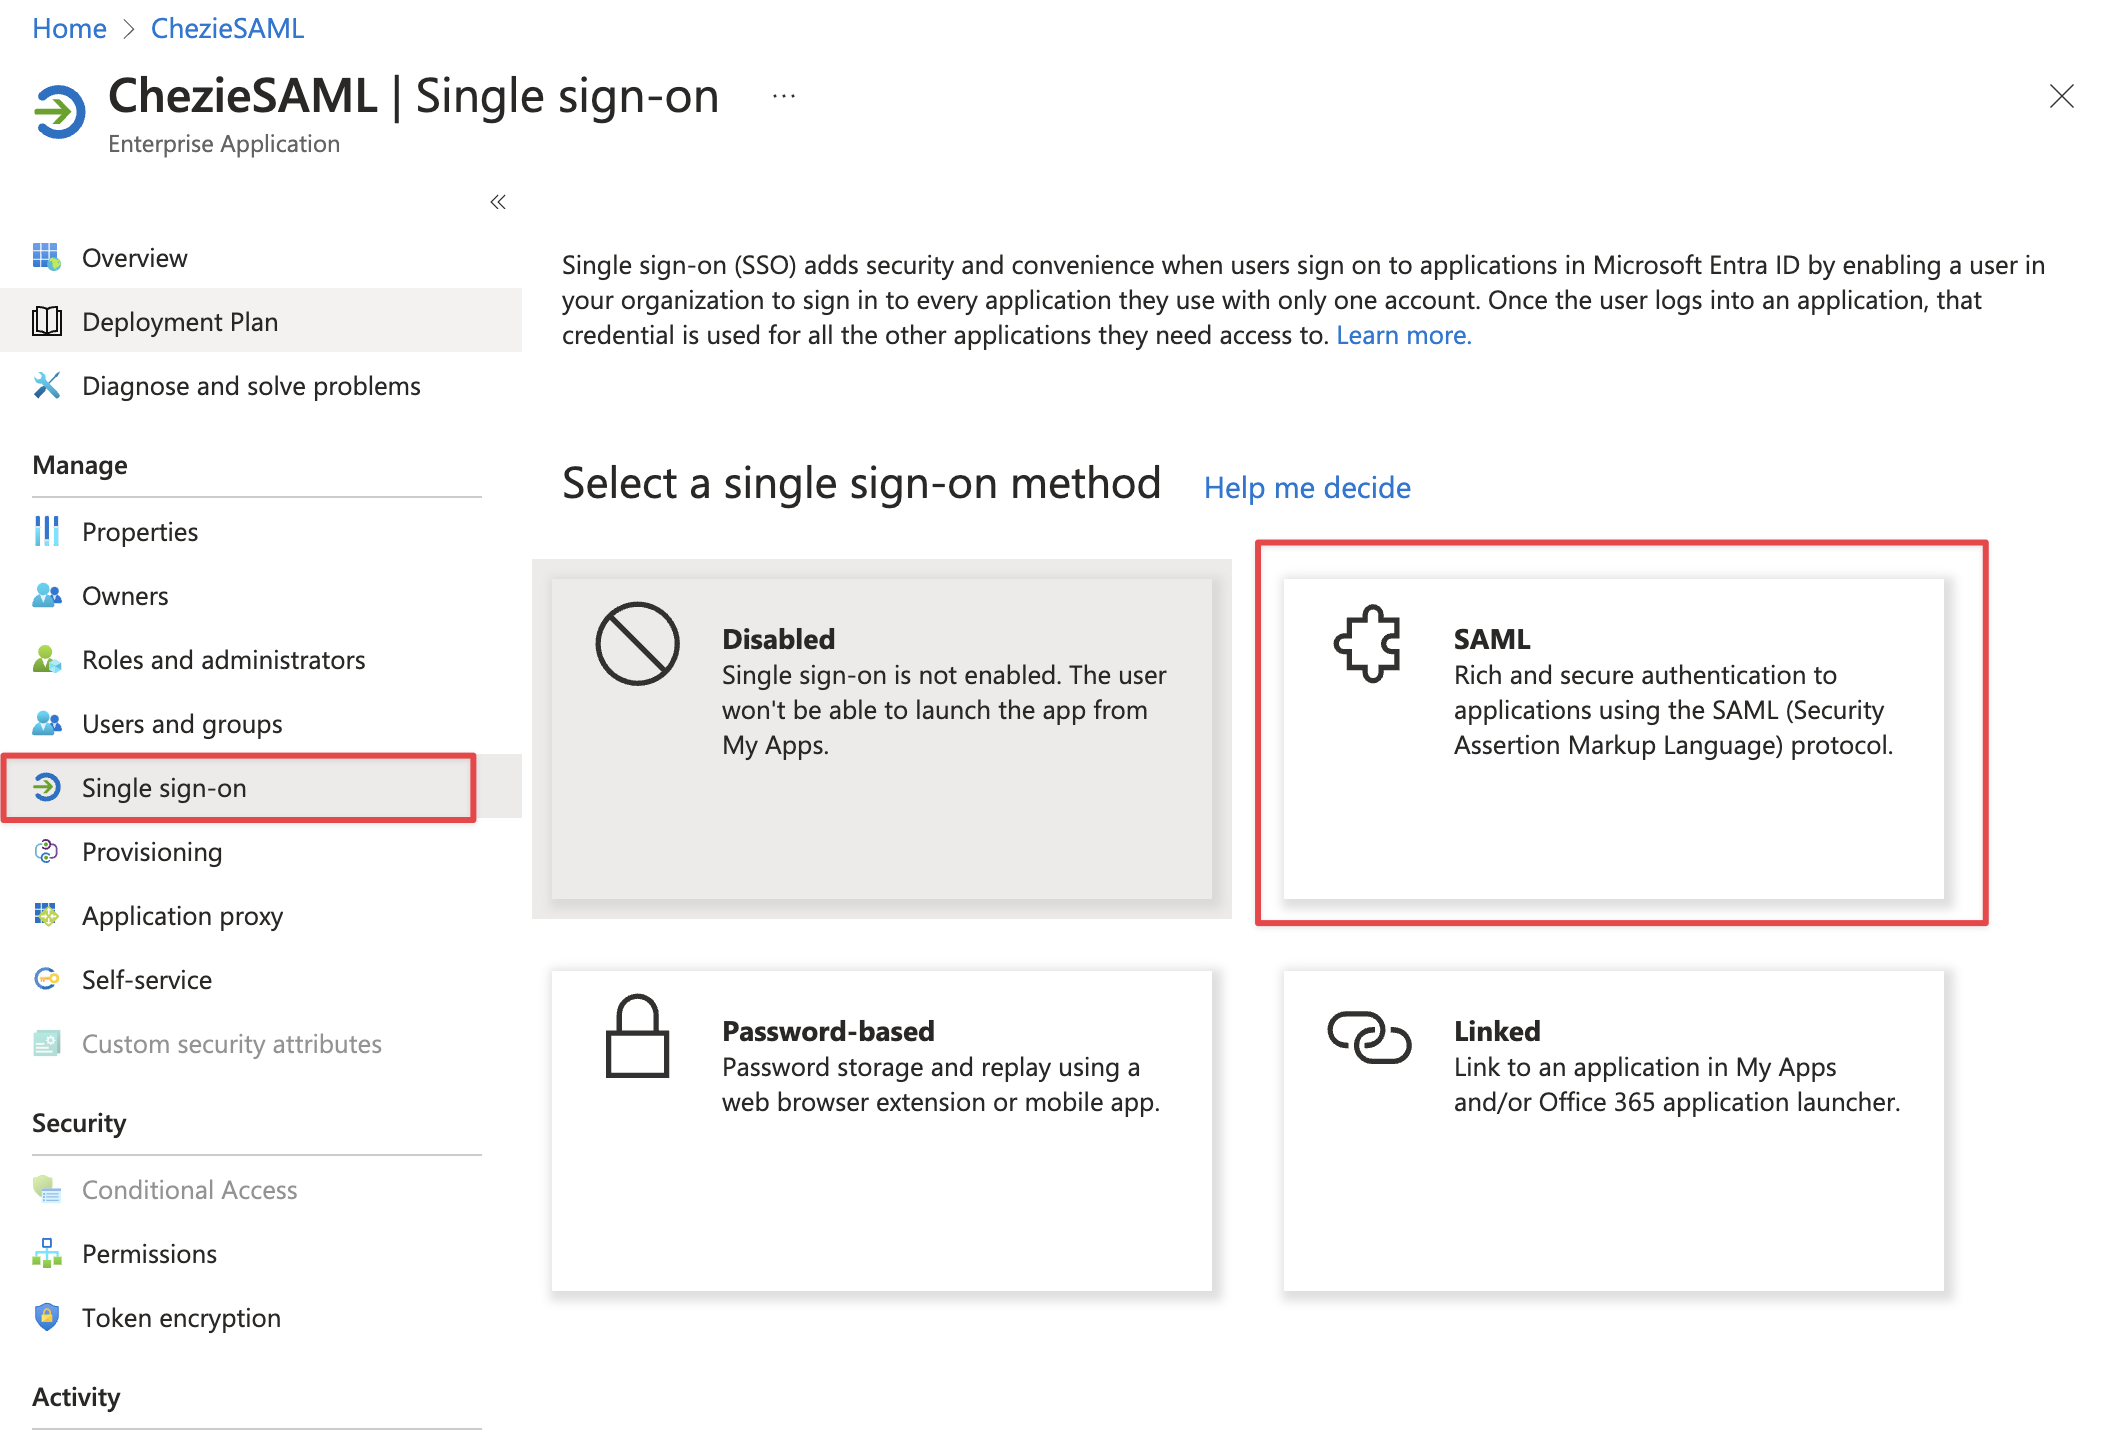Follow the Learn more link

[x=1403, y=335]
